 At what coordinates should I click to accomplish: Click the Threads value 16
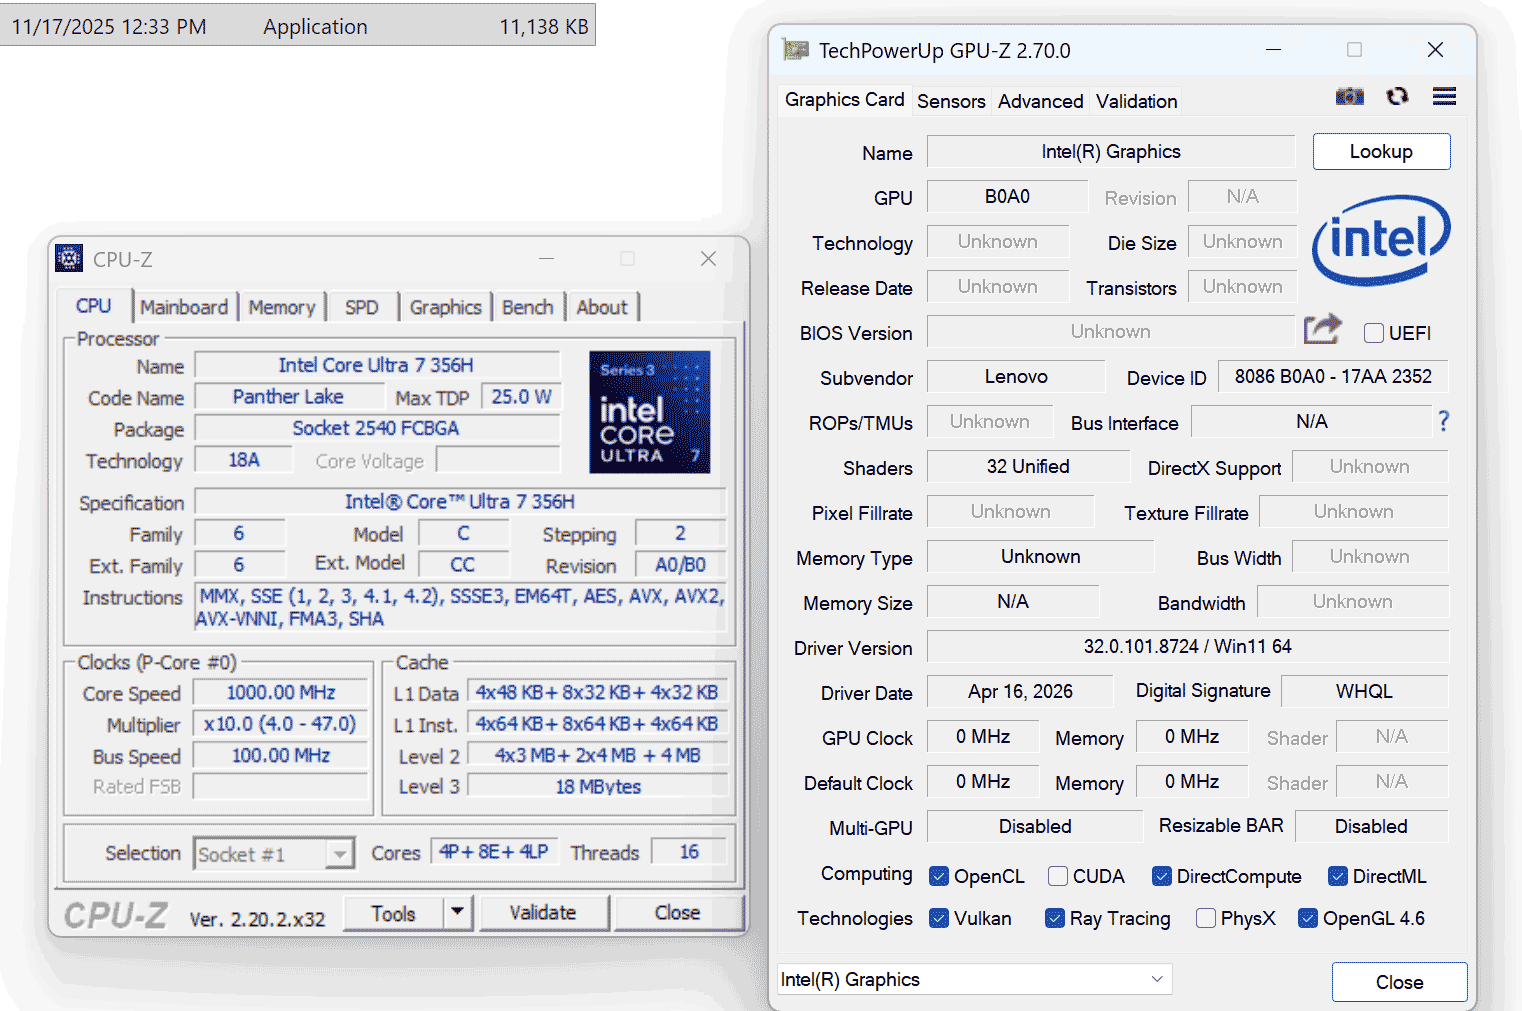tap(689, 852)
